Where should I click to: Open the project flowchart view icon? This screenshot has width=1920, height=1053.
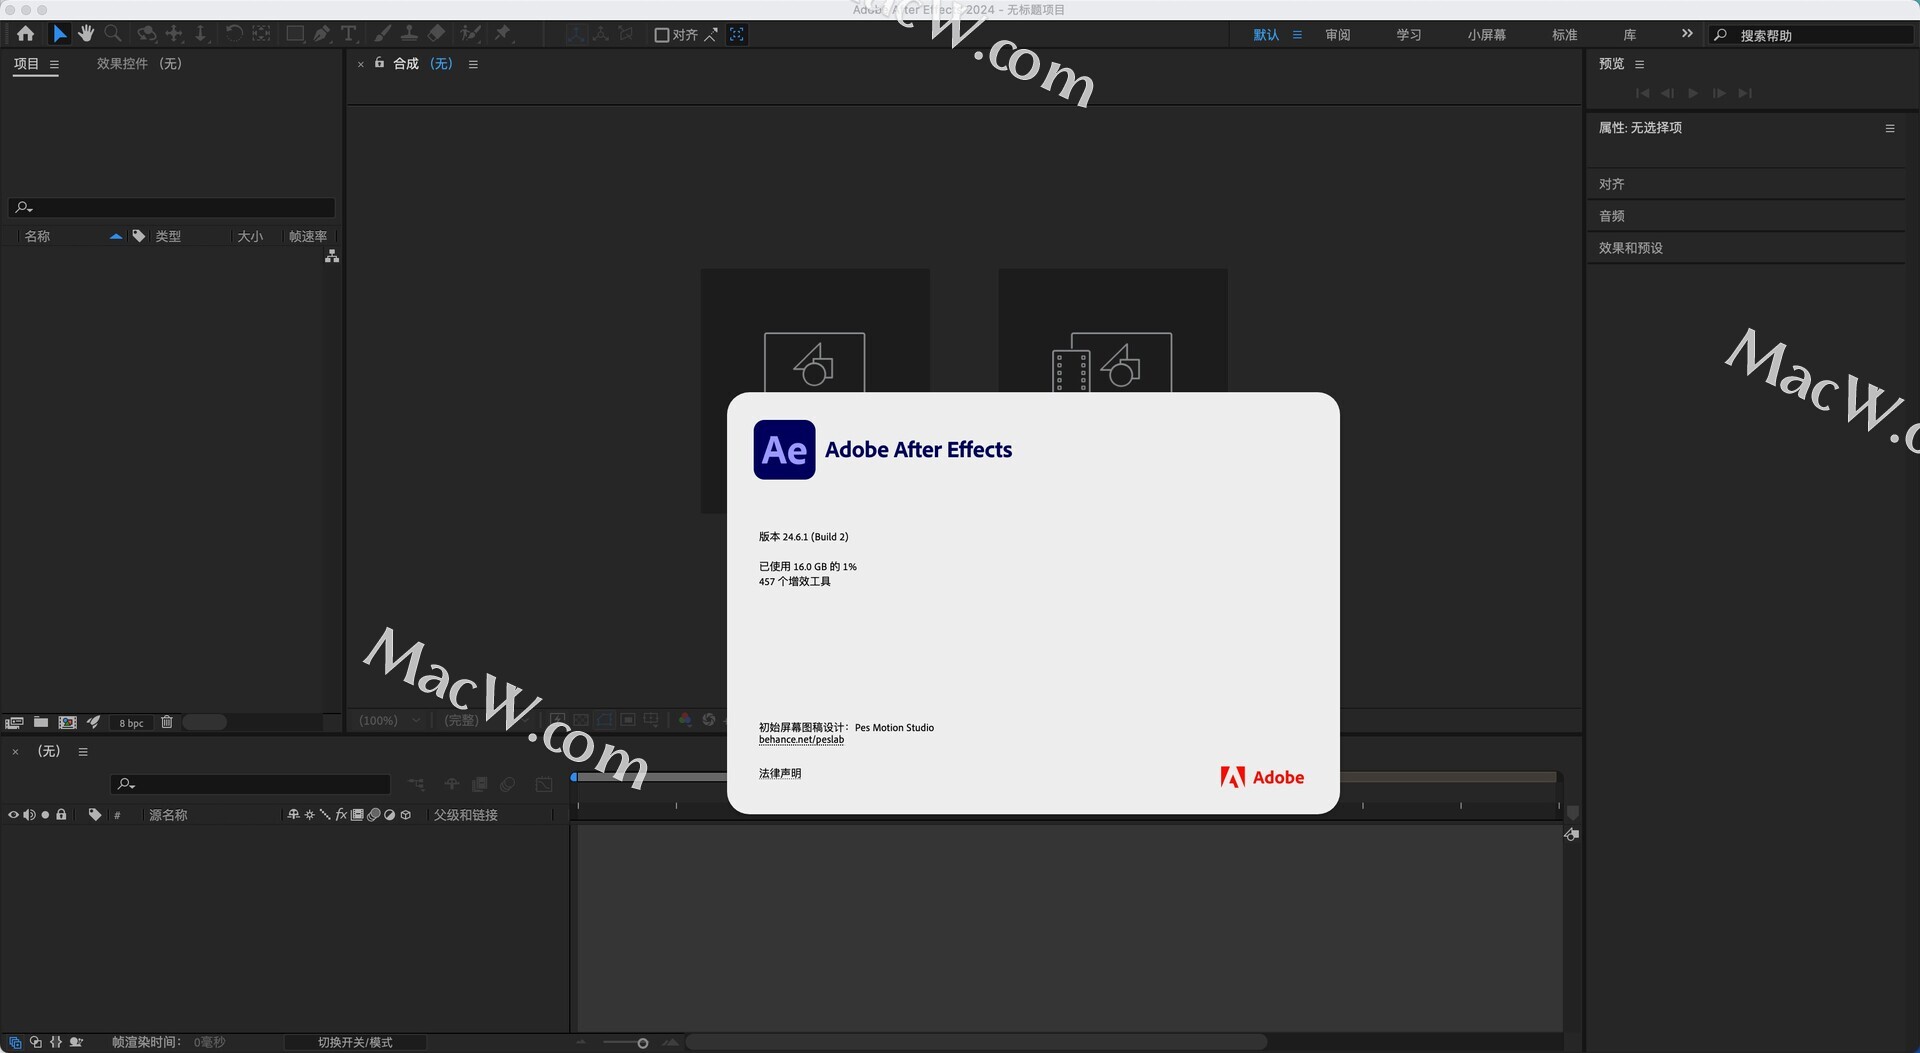(x=332, y=257)
